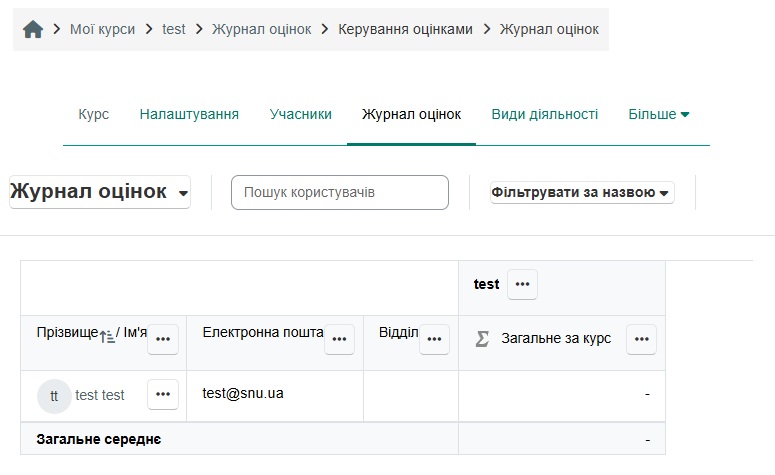Viewport: 775px width, 475px height.
Task: Click Керування оцінками in breadcrumb
Action: [405, 29]
